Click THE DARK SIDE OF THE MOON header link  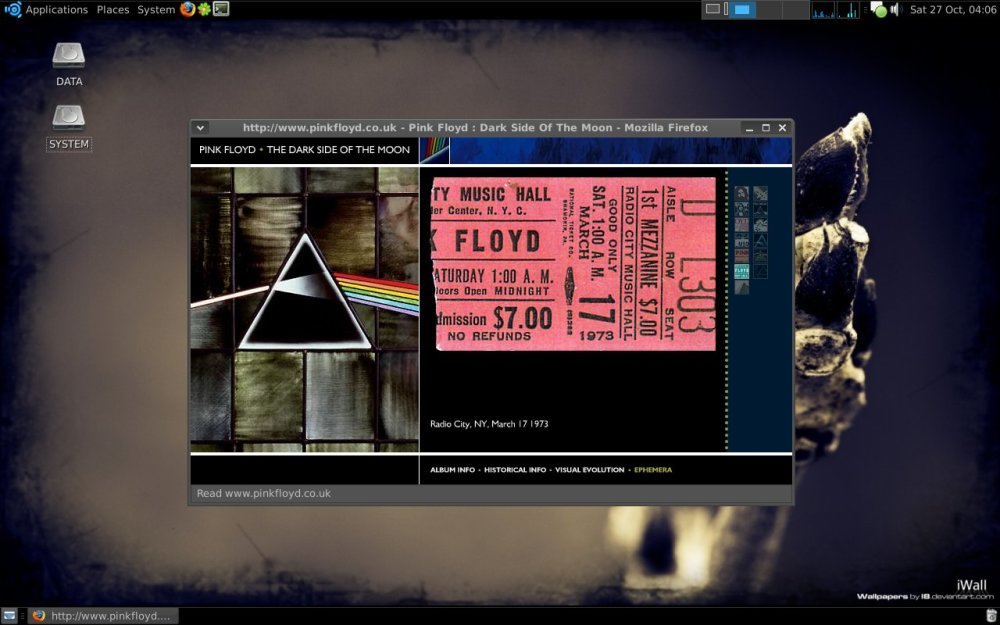click(x=338, y=150)
